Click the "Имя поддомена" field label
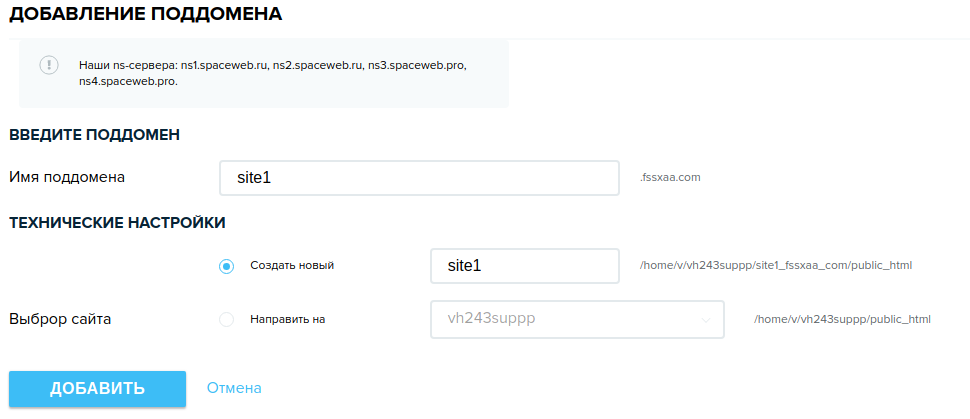The width and height of the screenshot is (970, 419). click(x=67, y=177)
